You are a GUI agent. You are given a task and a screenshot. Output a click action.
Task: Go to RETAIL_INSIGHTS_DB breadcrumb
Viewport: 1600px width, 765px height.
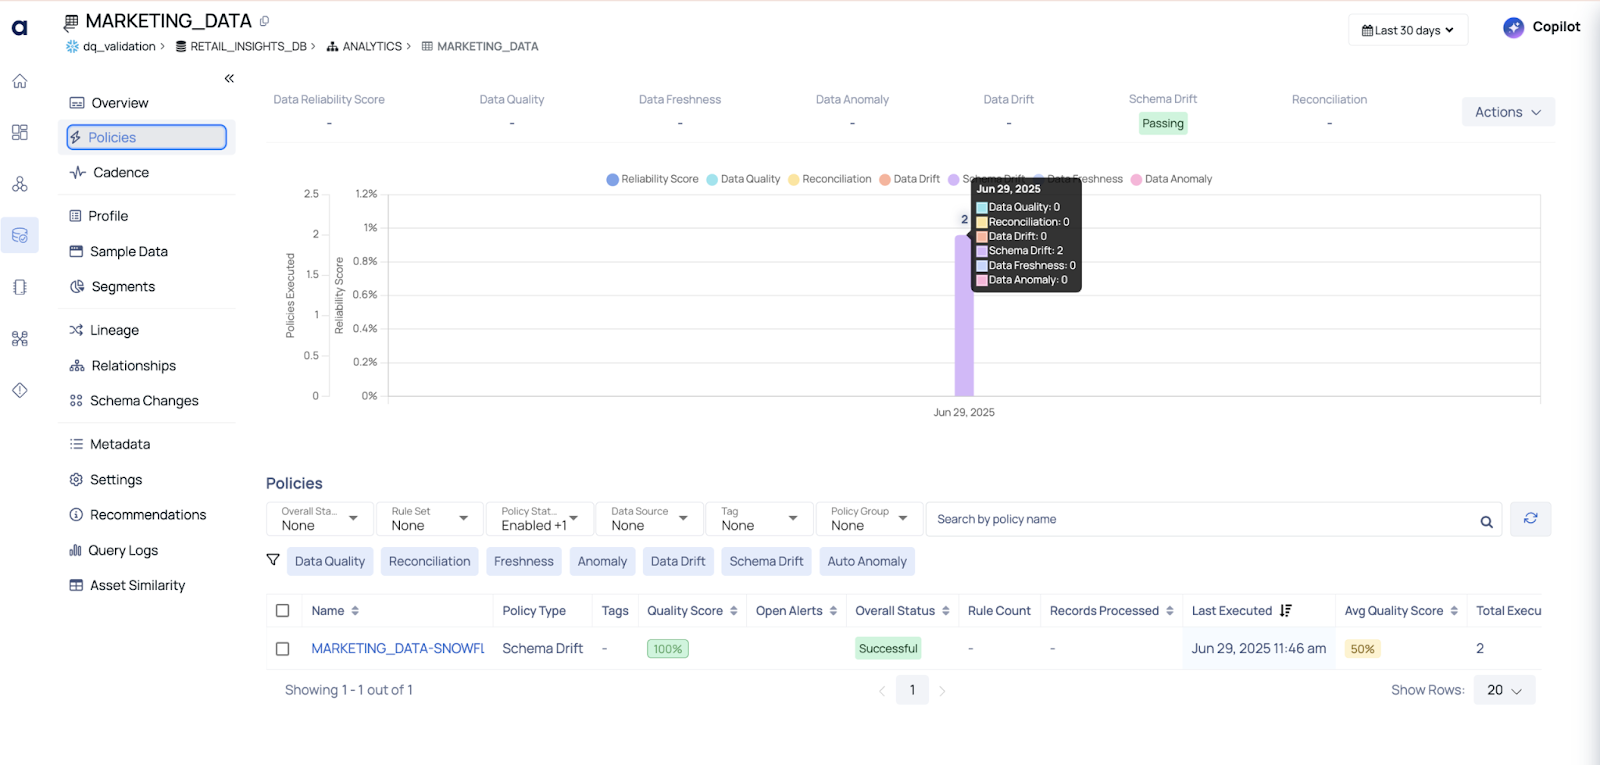248,47
